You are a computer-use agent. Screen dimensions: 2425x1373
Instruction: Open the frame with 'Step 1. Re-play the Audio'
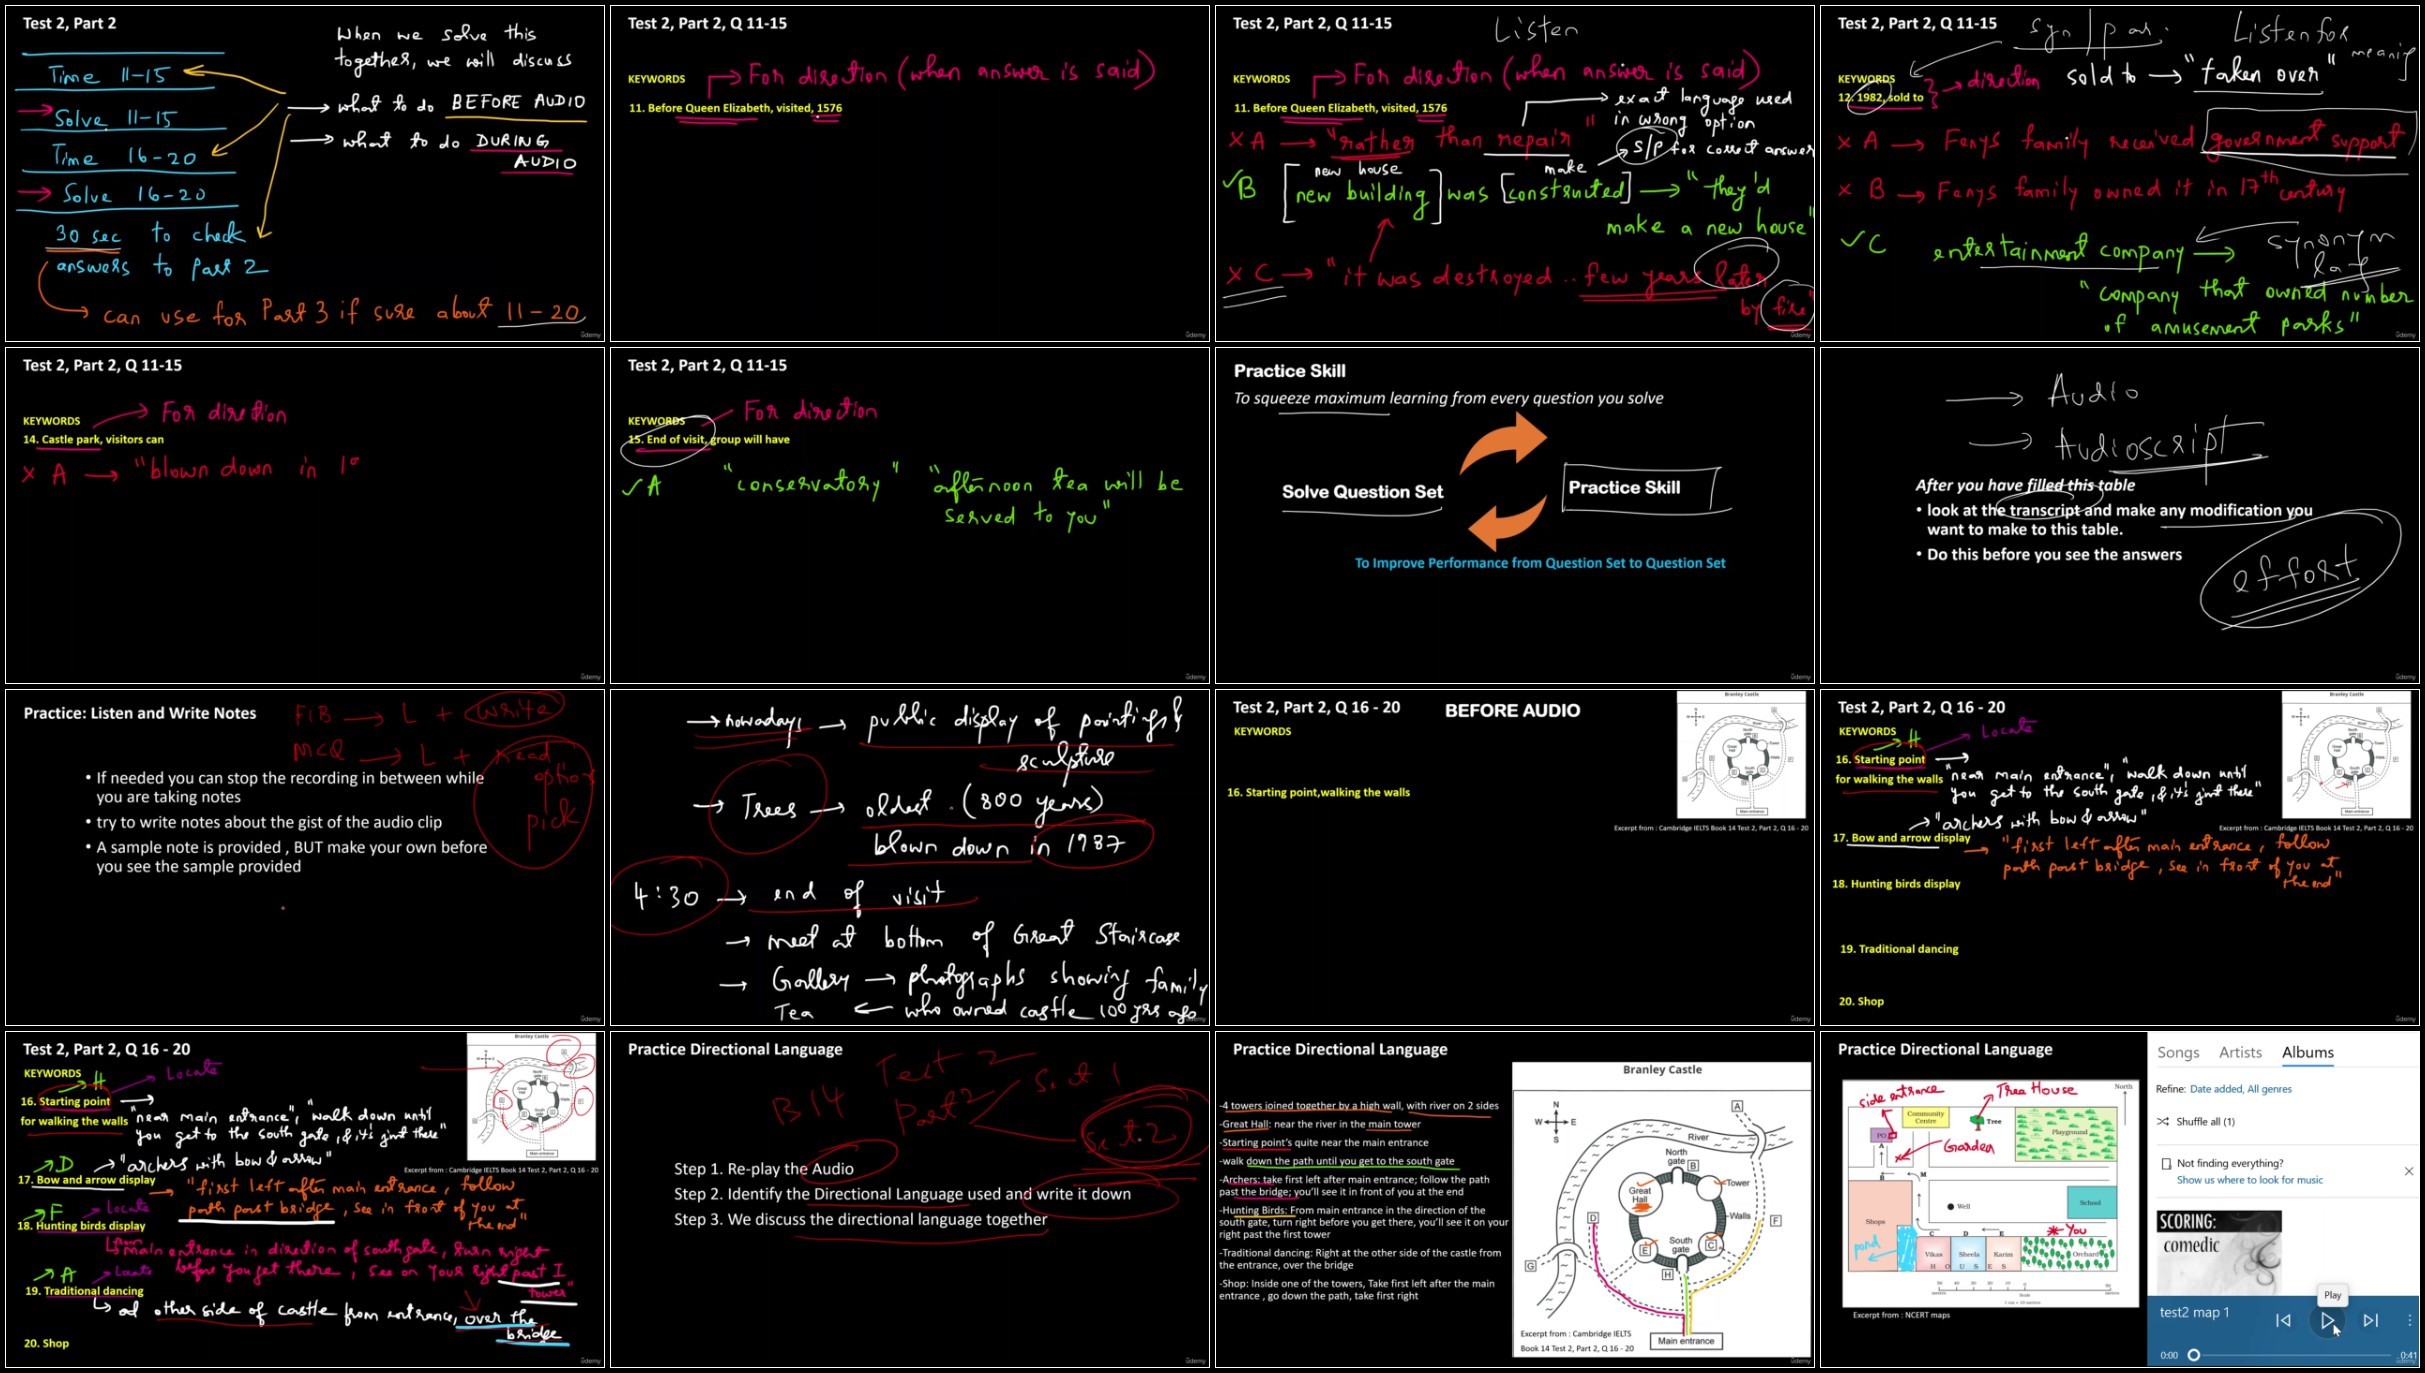(x=909, y=1199)
